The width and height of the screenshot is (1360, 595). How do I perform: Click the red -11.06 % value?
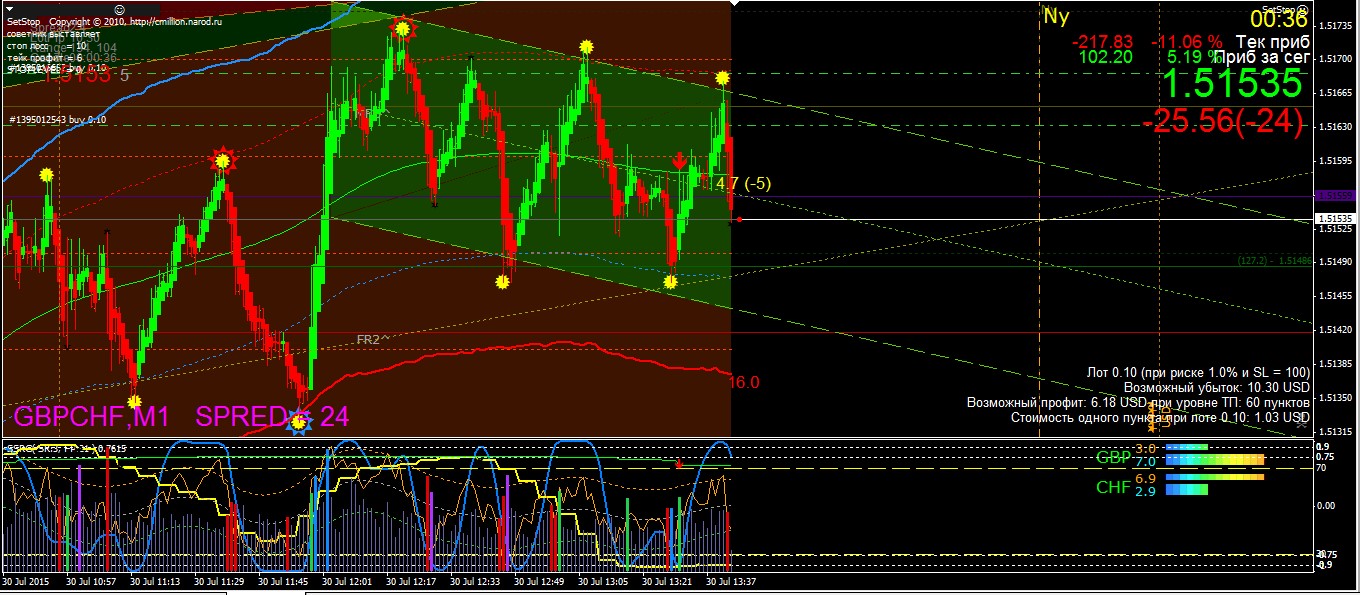(x=1186, y=42)
